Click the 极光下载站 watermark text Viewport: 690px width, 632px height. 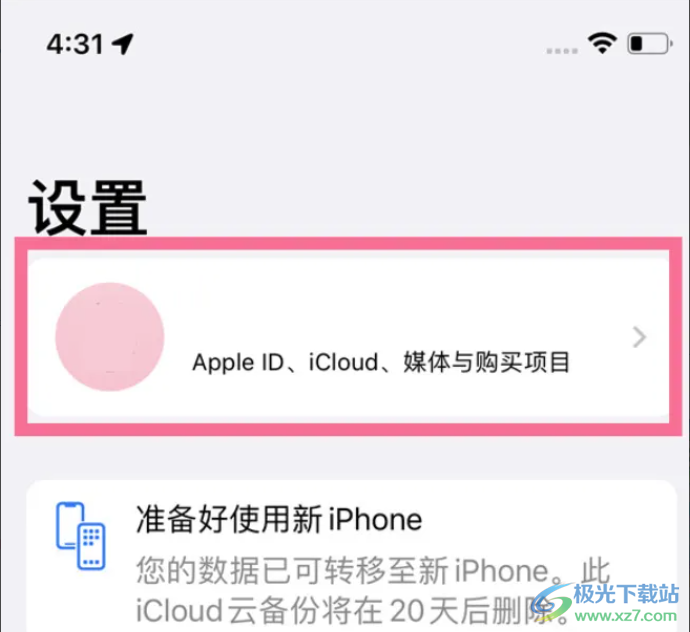(626, 595)
